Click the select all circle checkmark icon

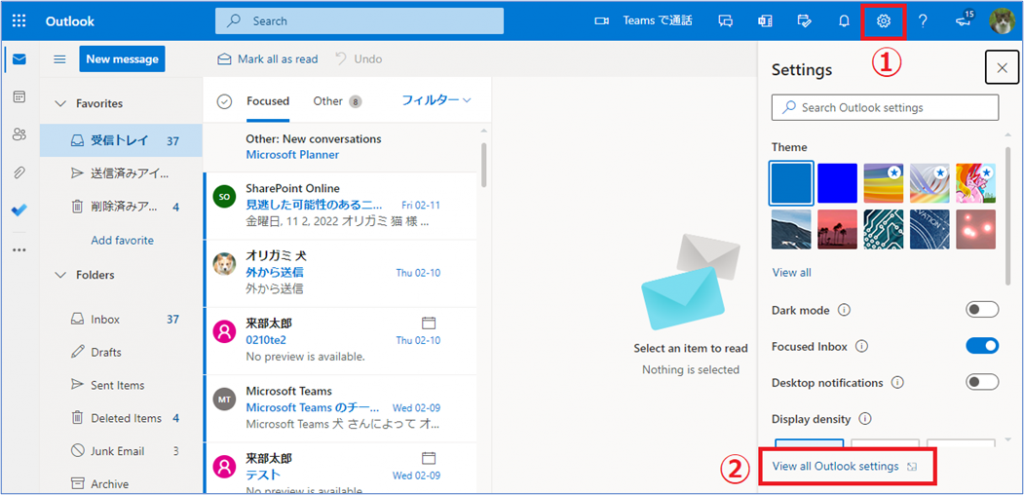tap(225, 101)
